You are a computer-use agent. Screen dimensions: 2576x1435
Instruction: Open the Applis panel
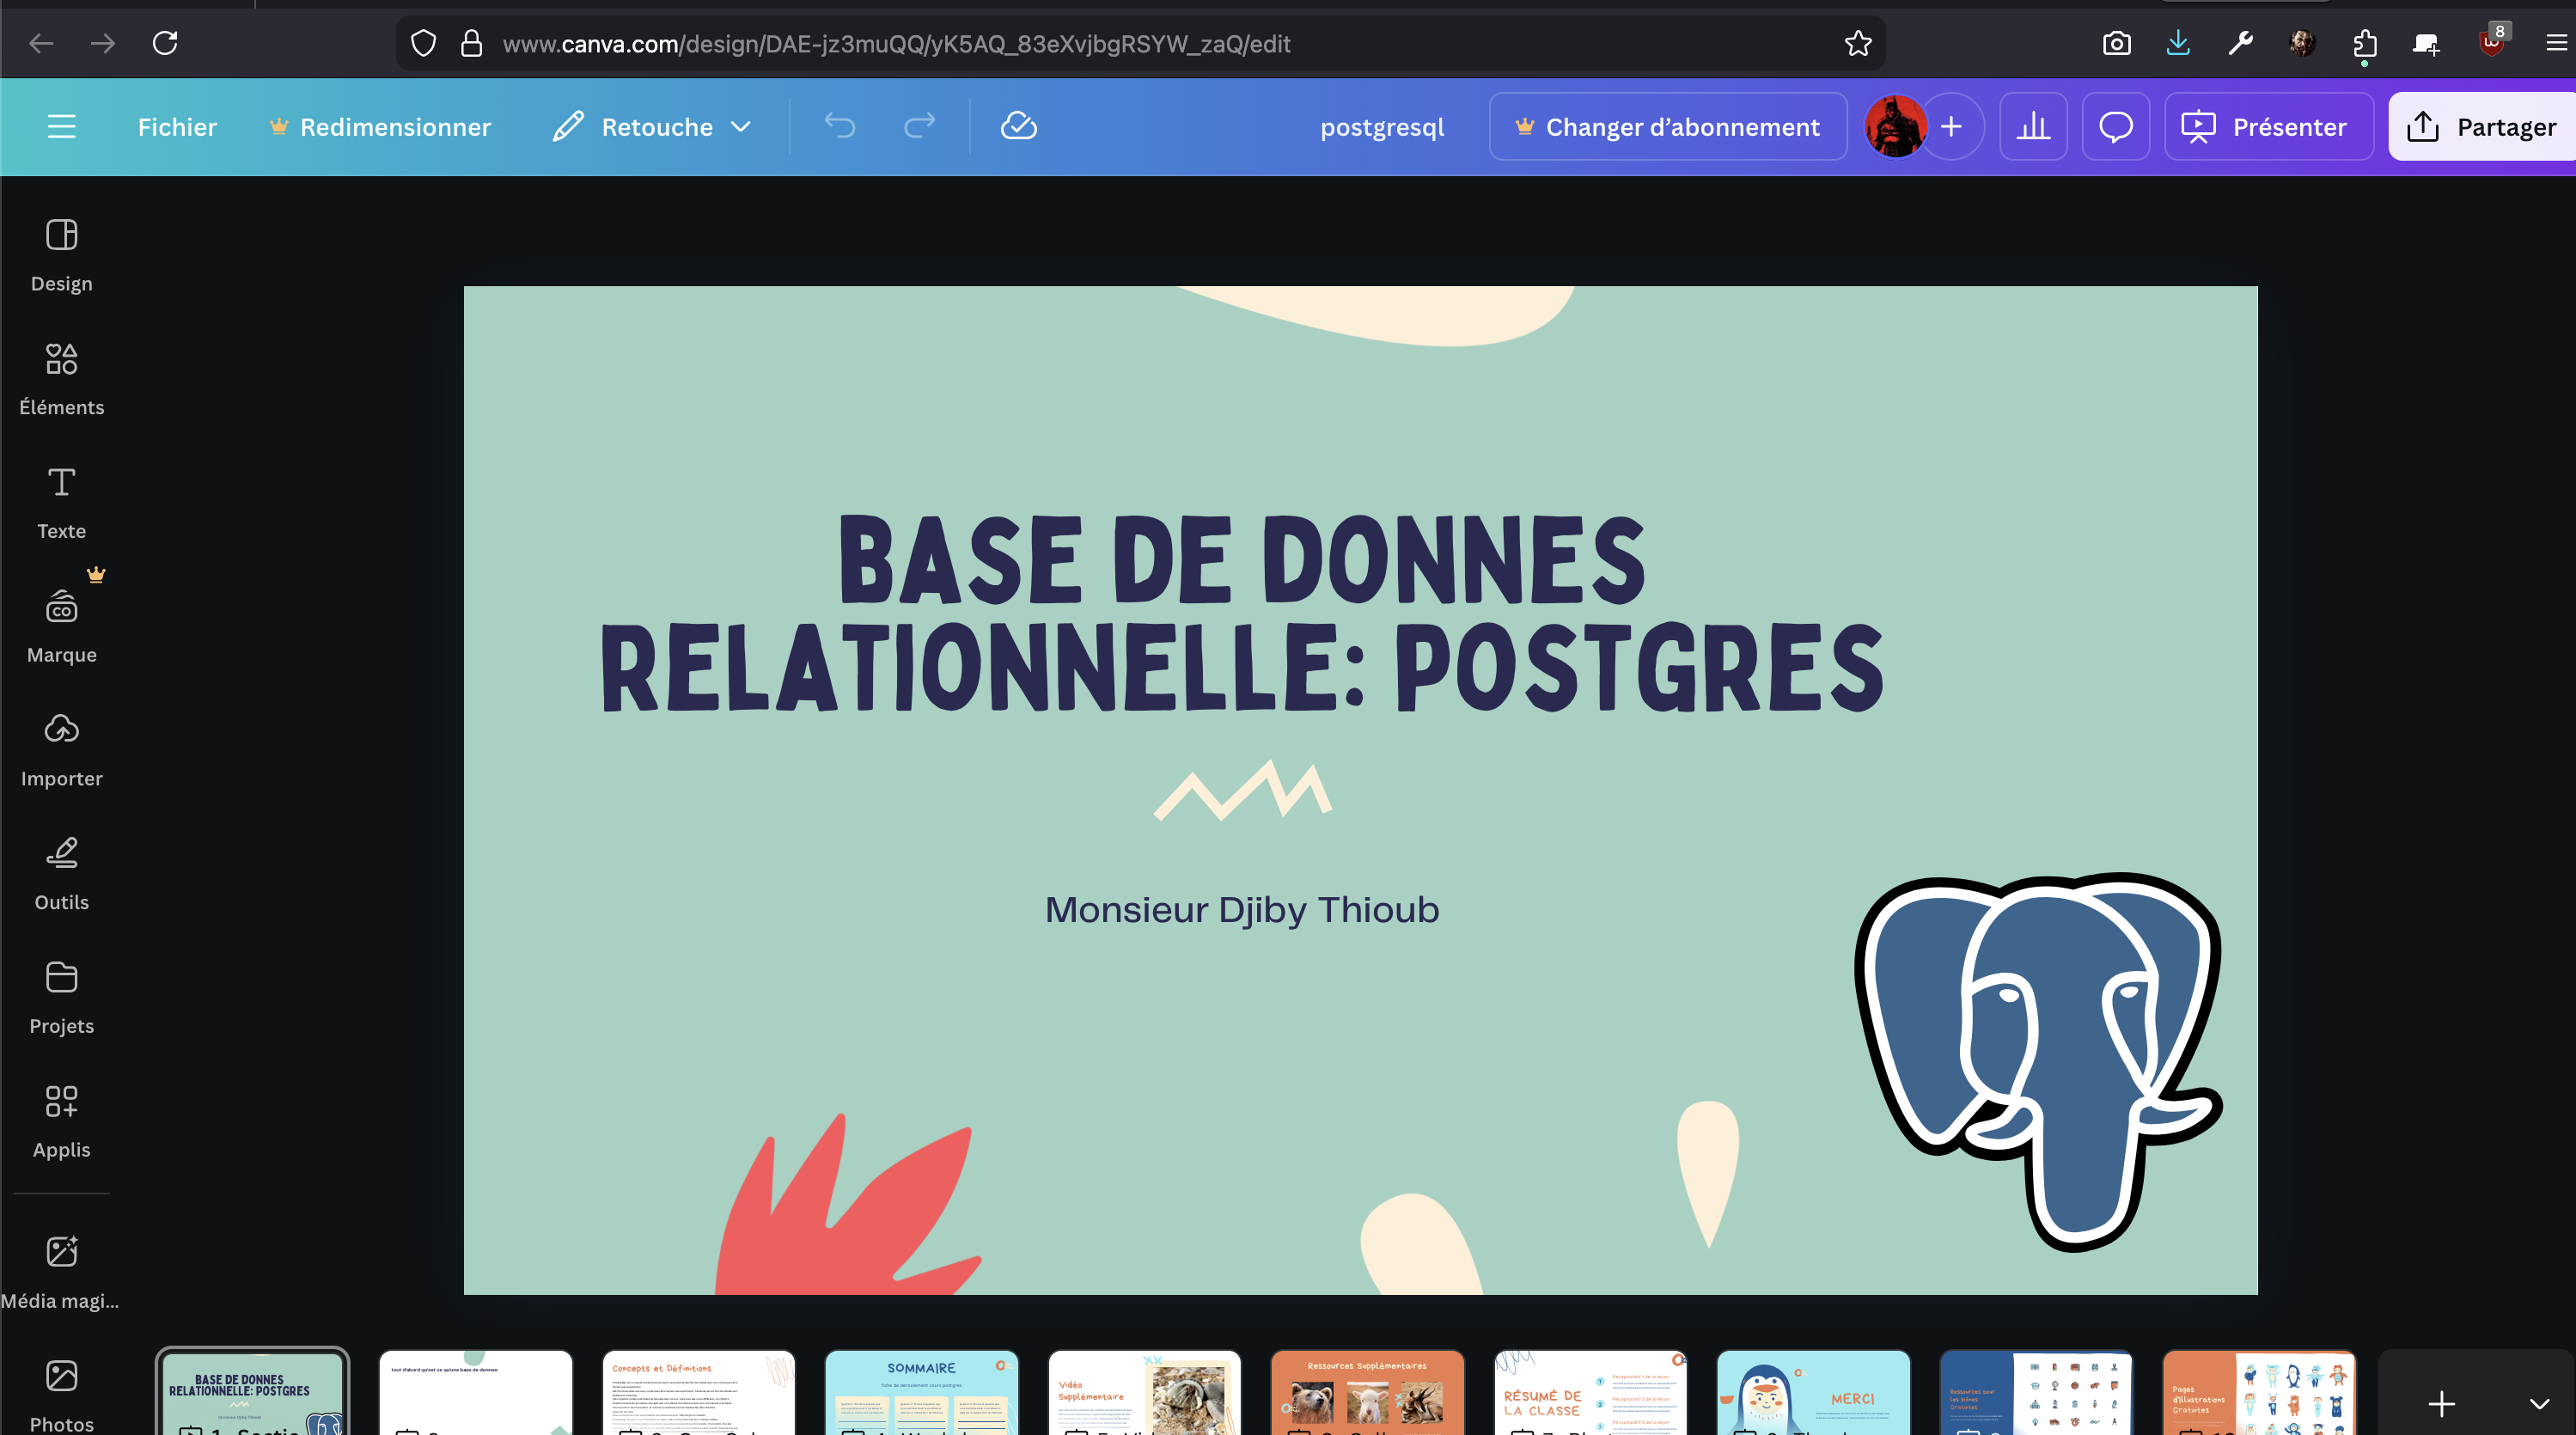tap(61, 1120)
